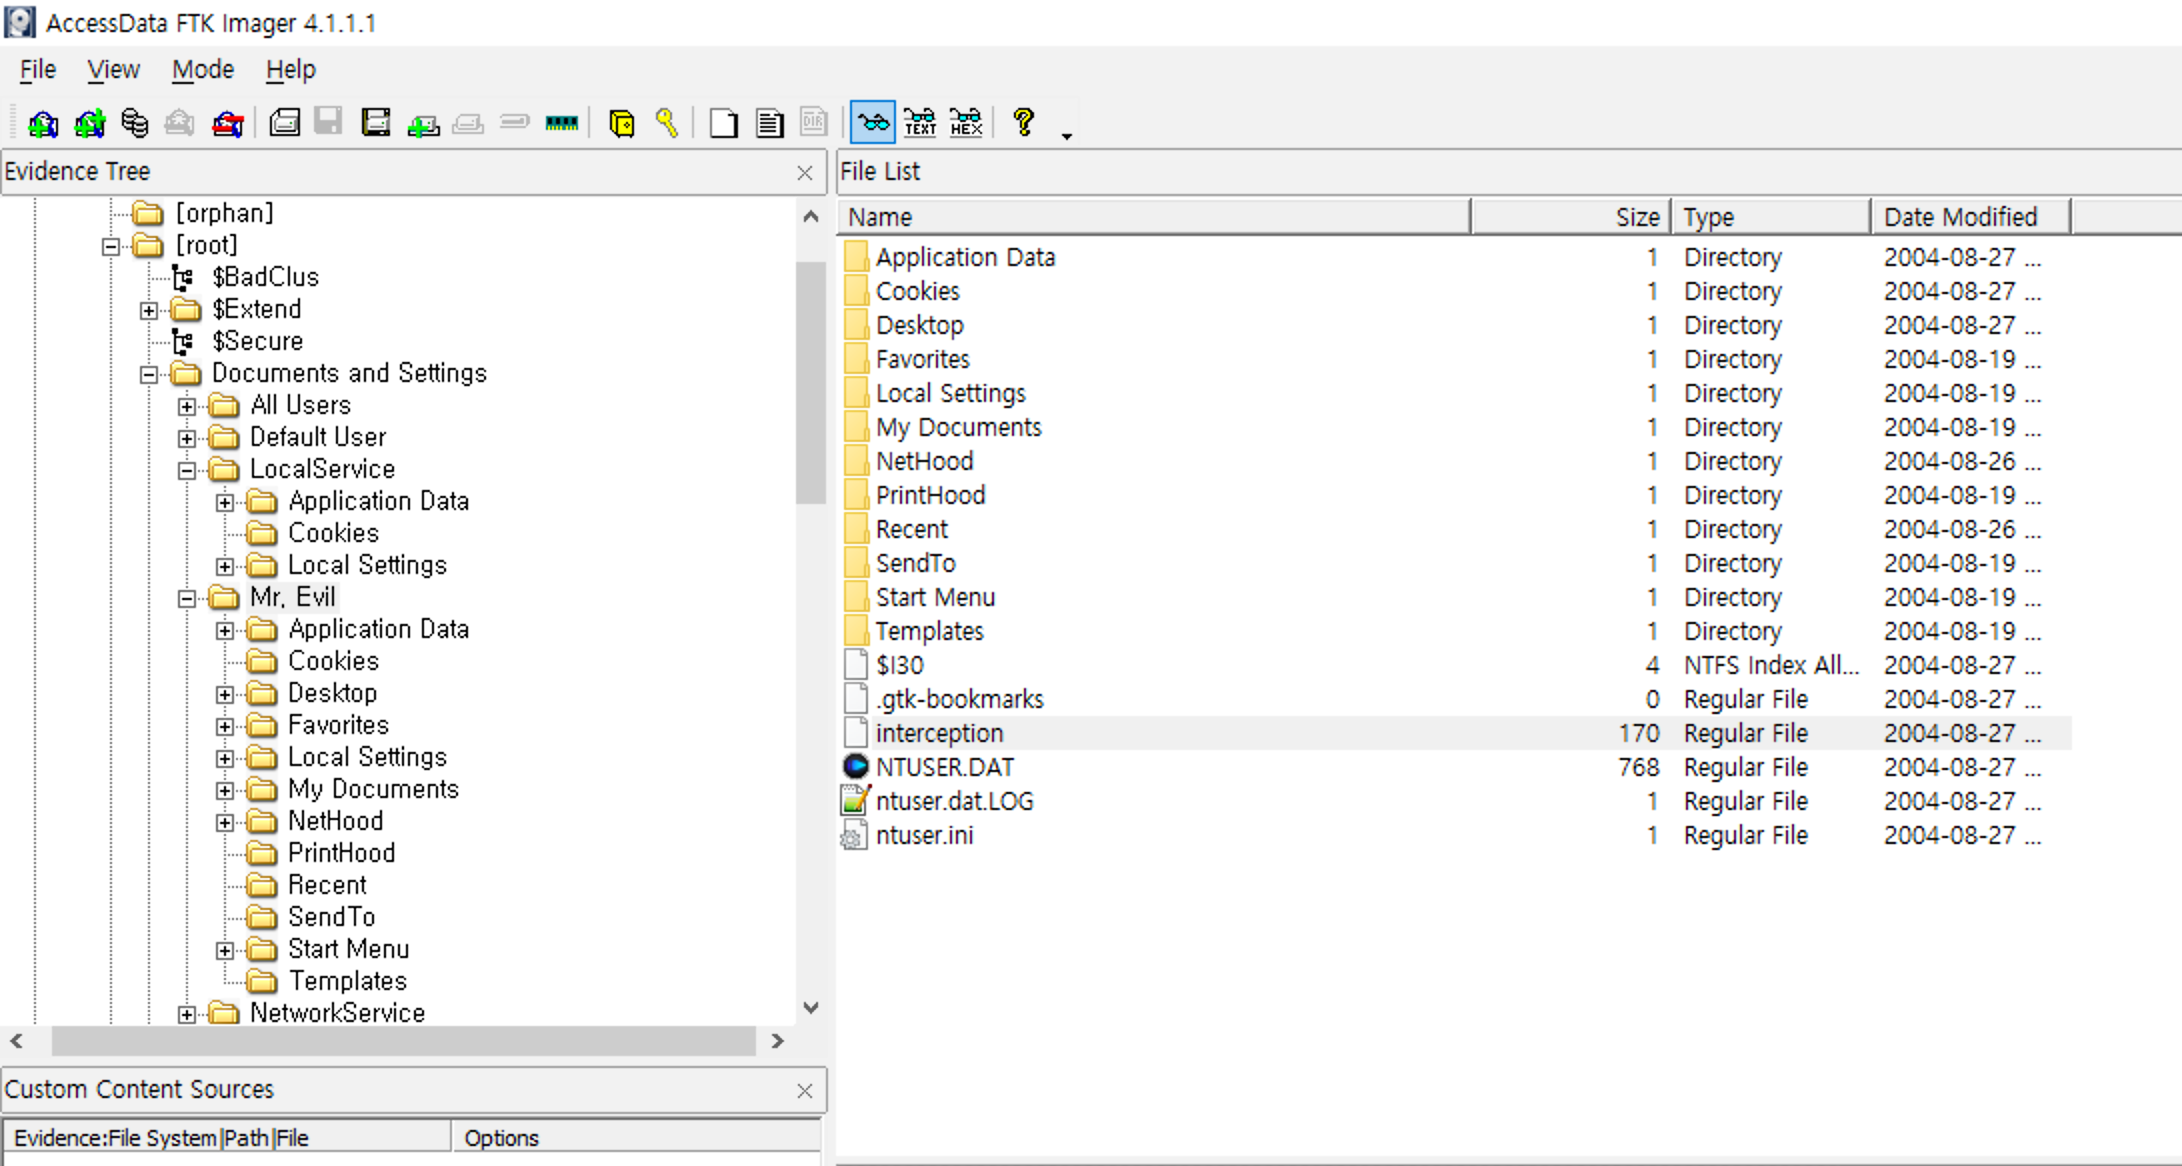
Task: Collapse the Mr. Evil tree folder
Action: [x=187, y=598]
